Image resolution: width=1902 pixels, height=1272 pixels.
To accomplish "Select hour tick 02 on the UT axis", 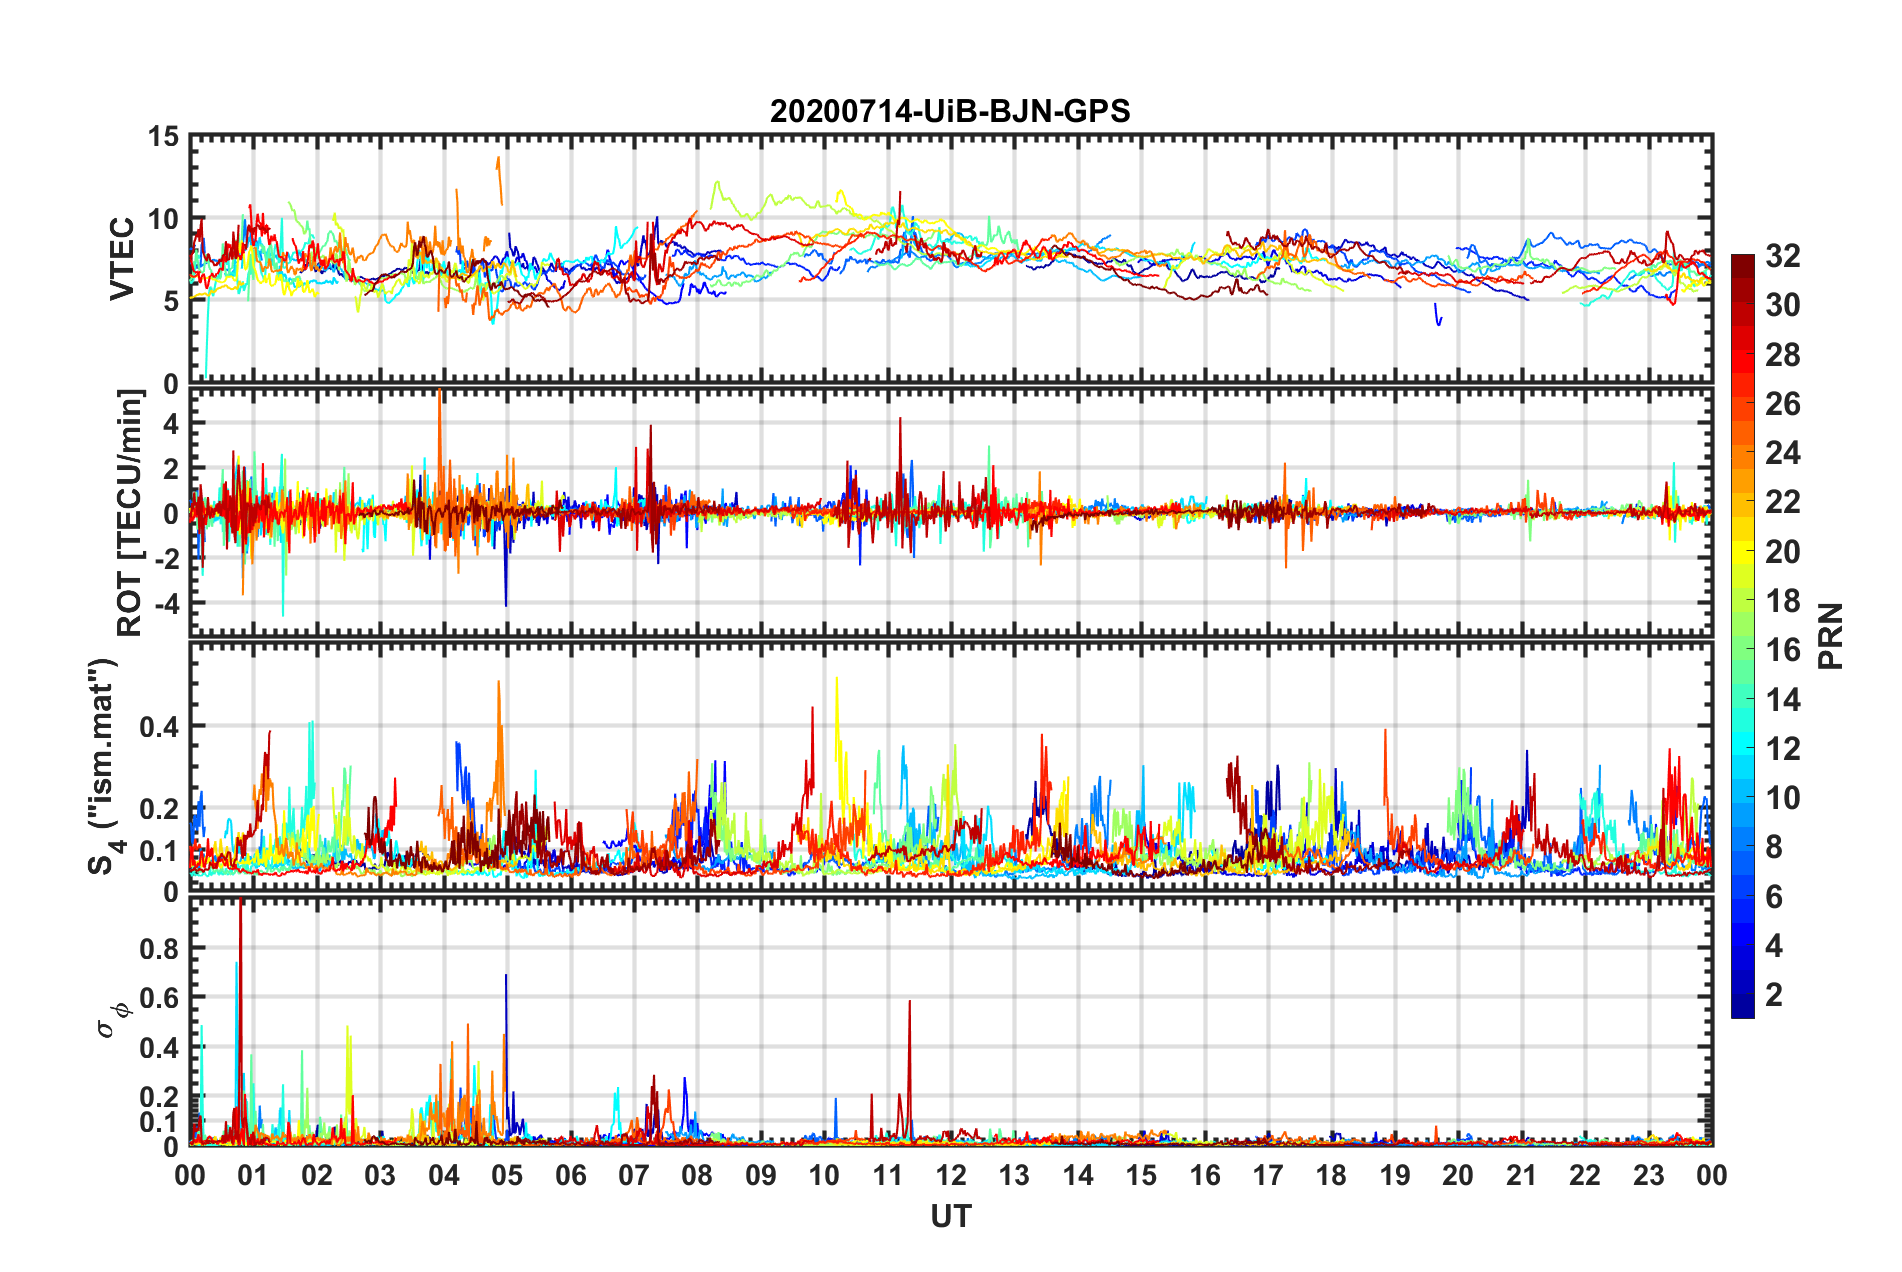I will tap(317, 1175).
